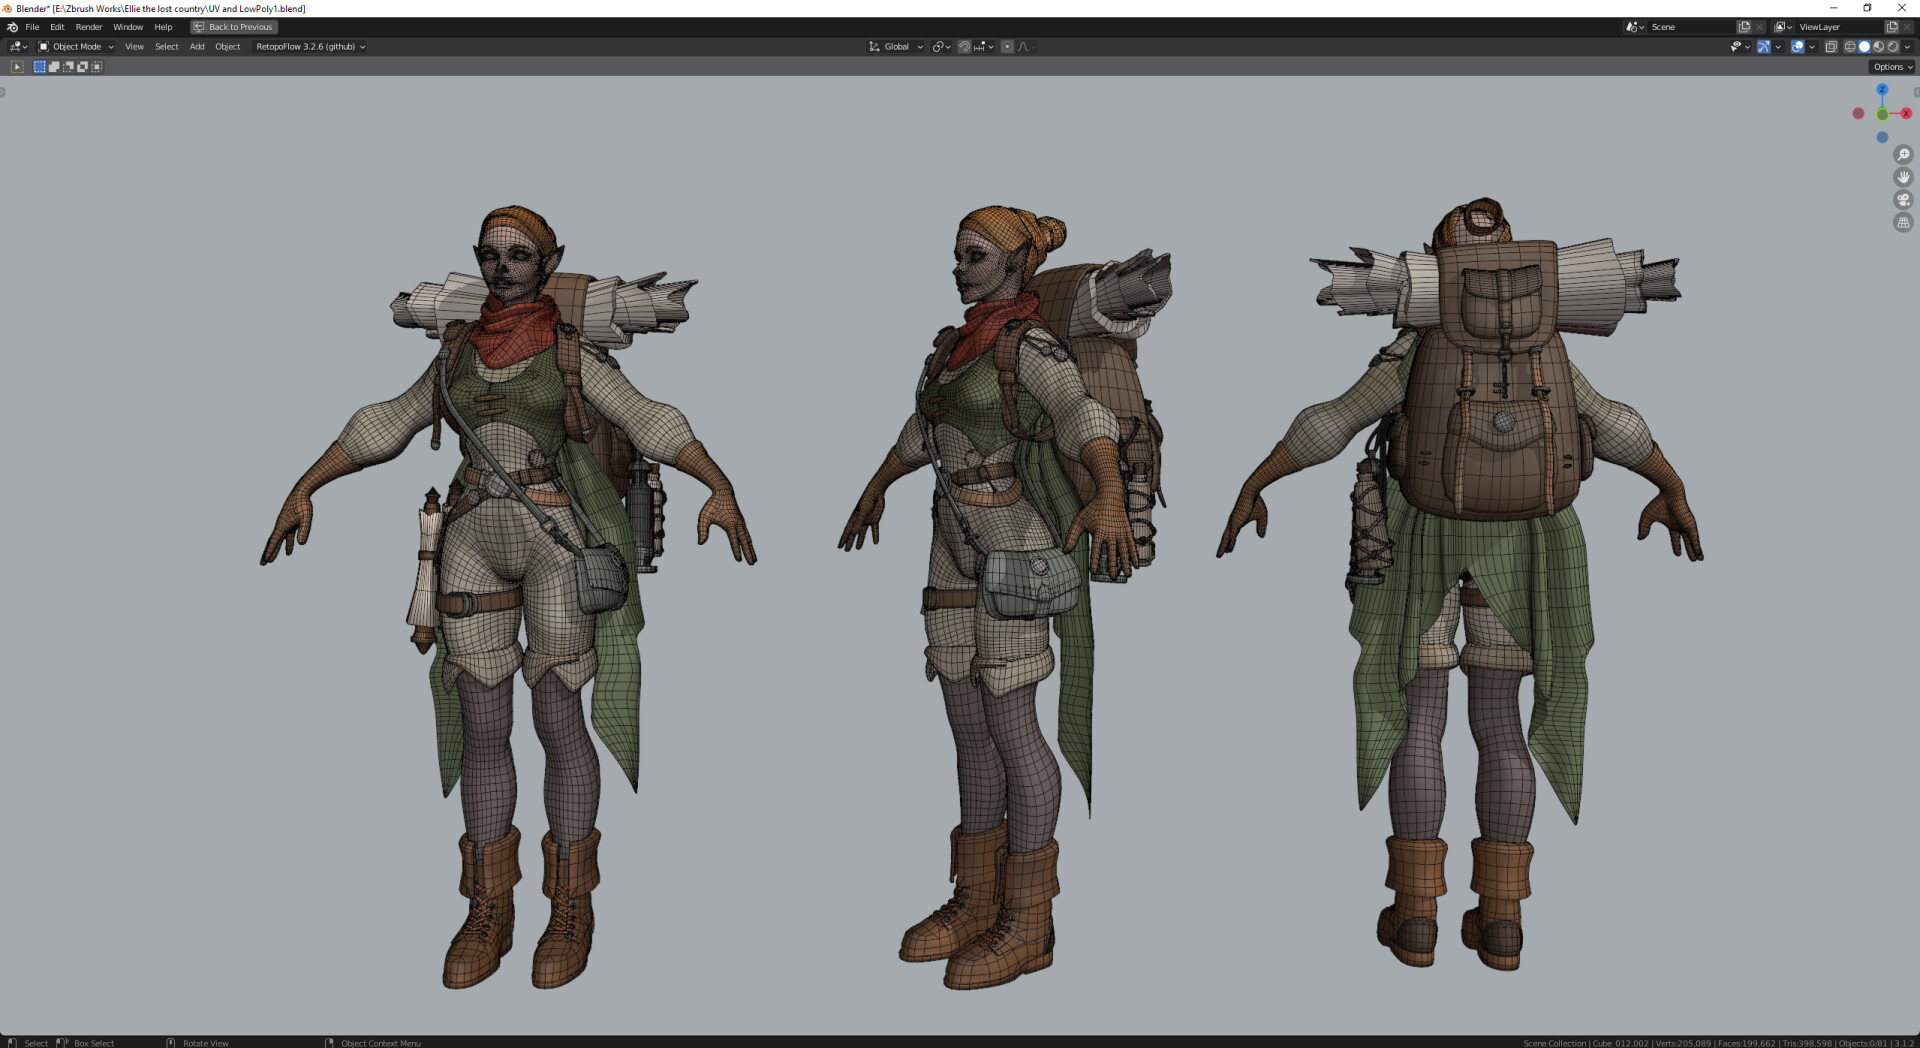1920x1048 pixels.
Task: Switch perspective/orthographic with grid icon
Action: [1903, 223]
